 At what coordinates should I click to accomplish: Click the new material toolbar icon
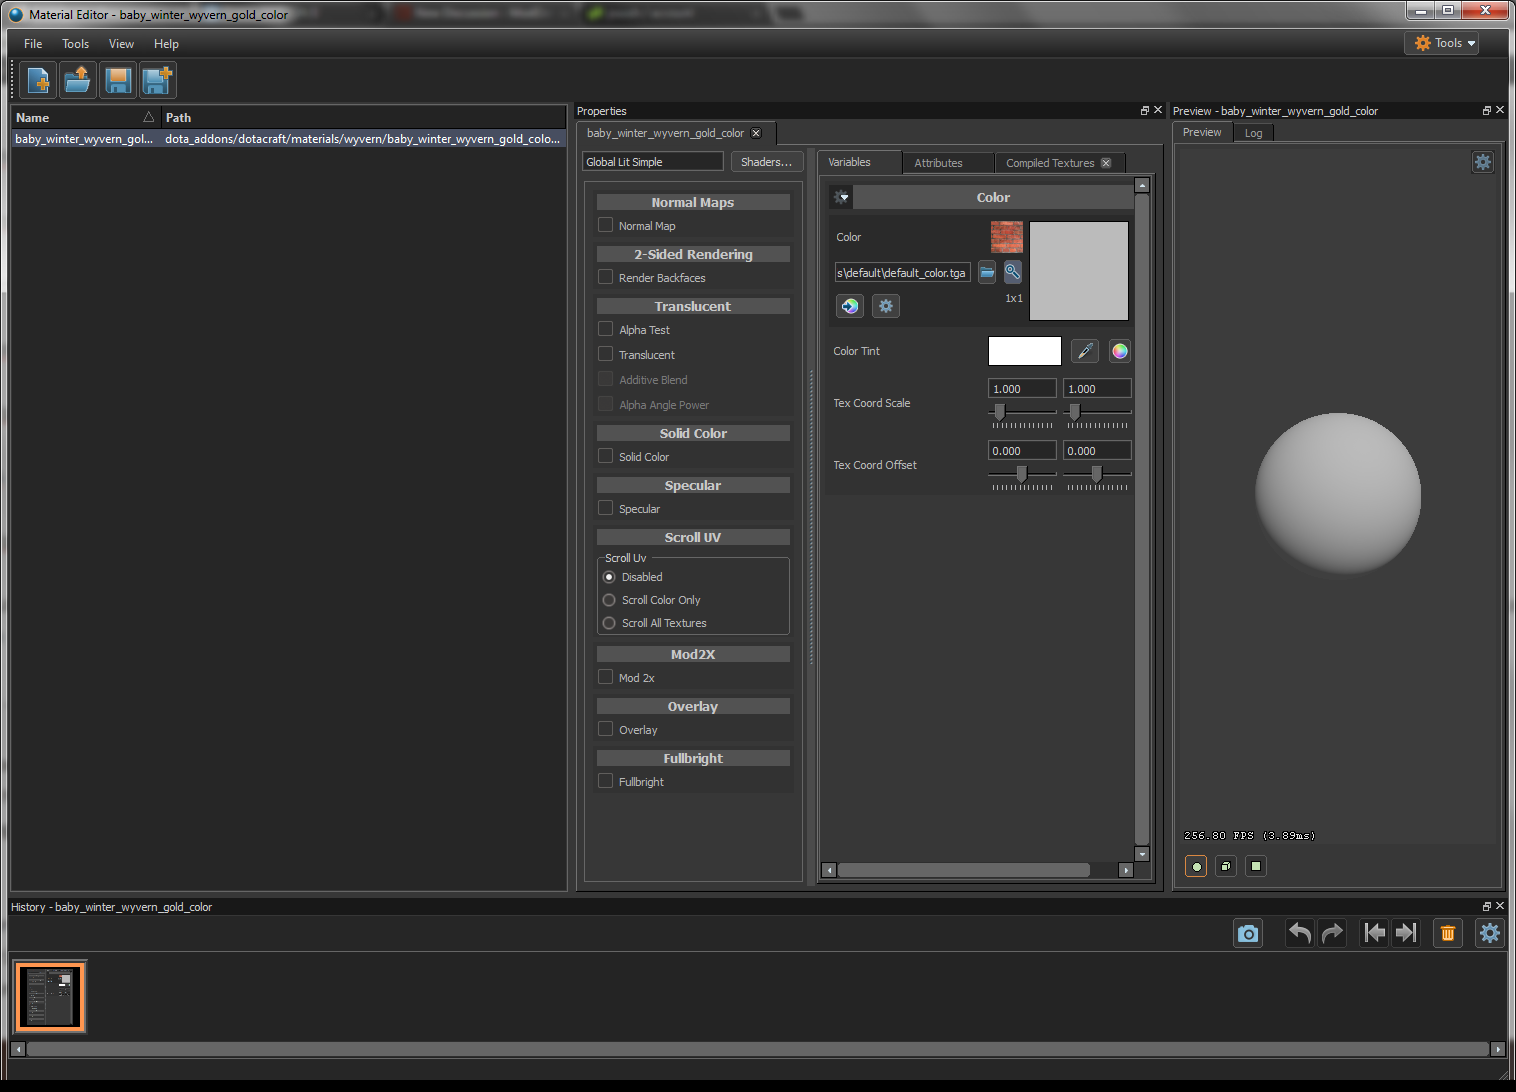tap(38, 80)
